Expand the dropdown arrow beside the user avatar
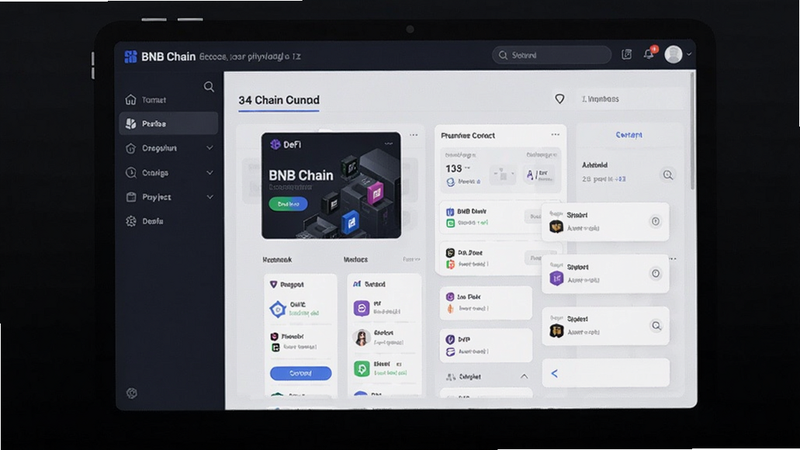 pyautogui.click(x=689, y=54)
